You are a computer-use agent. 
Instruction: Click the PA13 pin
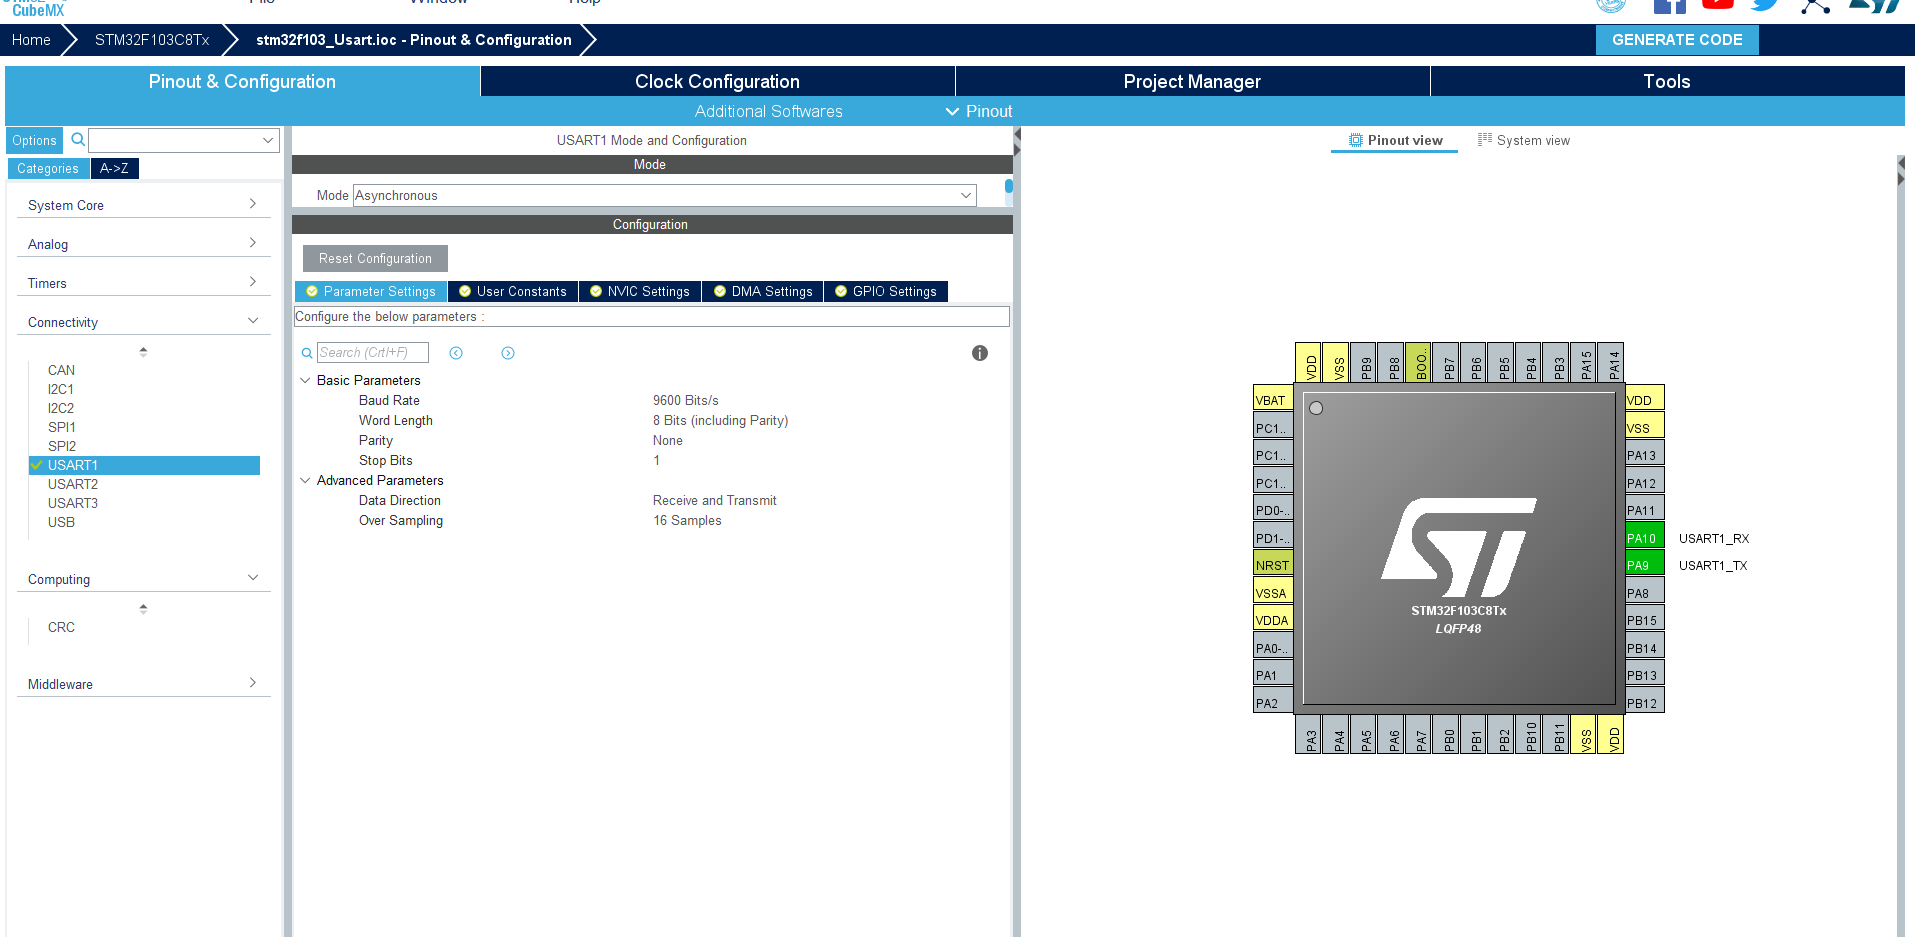1644,455
